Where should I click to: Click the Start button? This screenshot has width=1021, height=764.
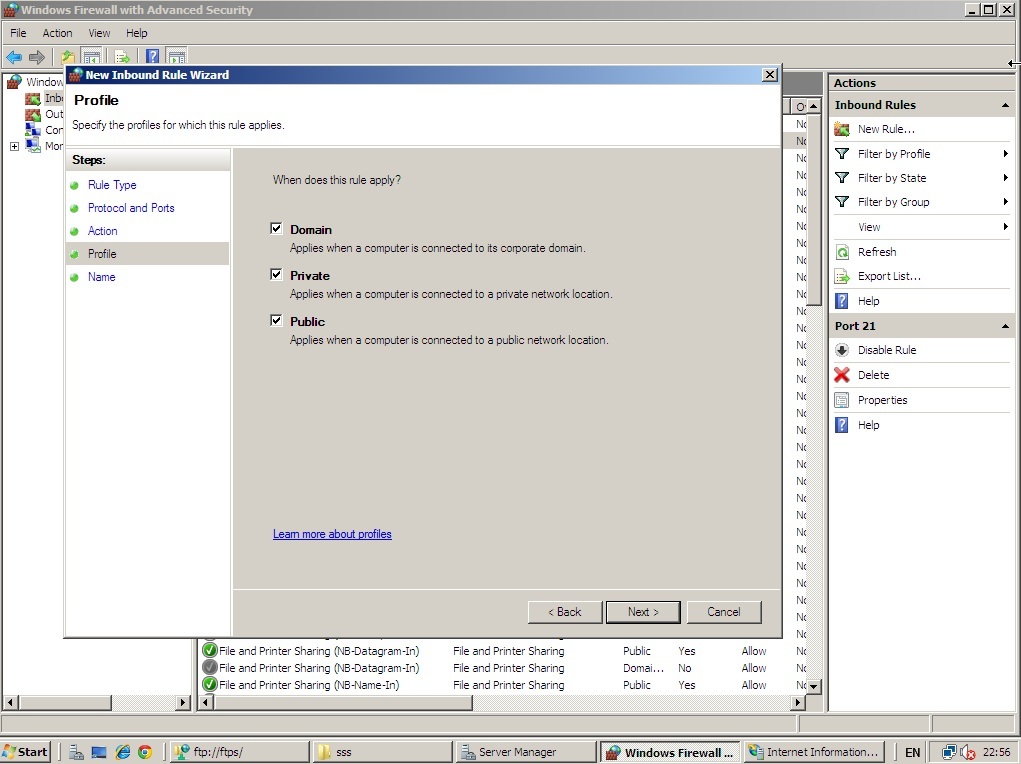coord(26,752)
